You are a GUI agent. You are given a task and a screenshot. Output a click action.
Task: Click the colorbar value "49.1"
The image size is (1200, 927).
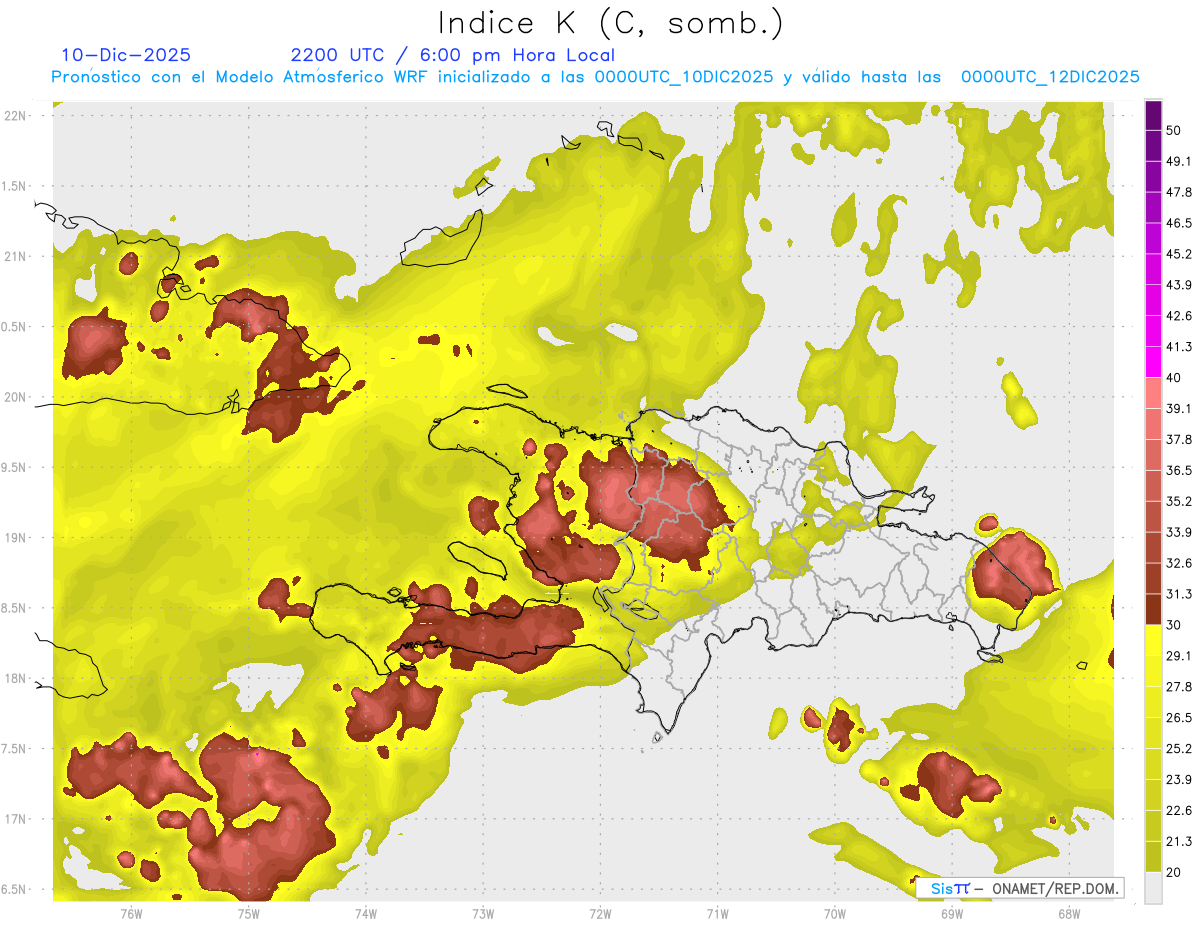pos(1179,161)
